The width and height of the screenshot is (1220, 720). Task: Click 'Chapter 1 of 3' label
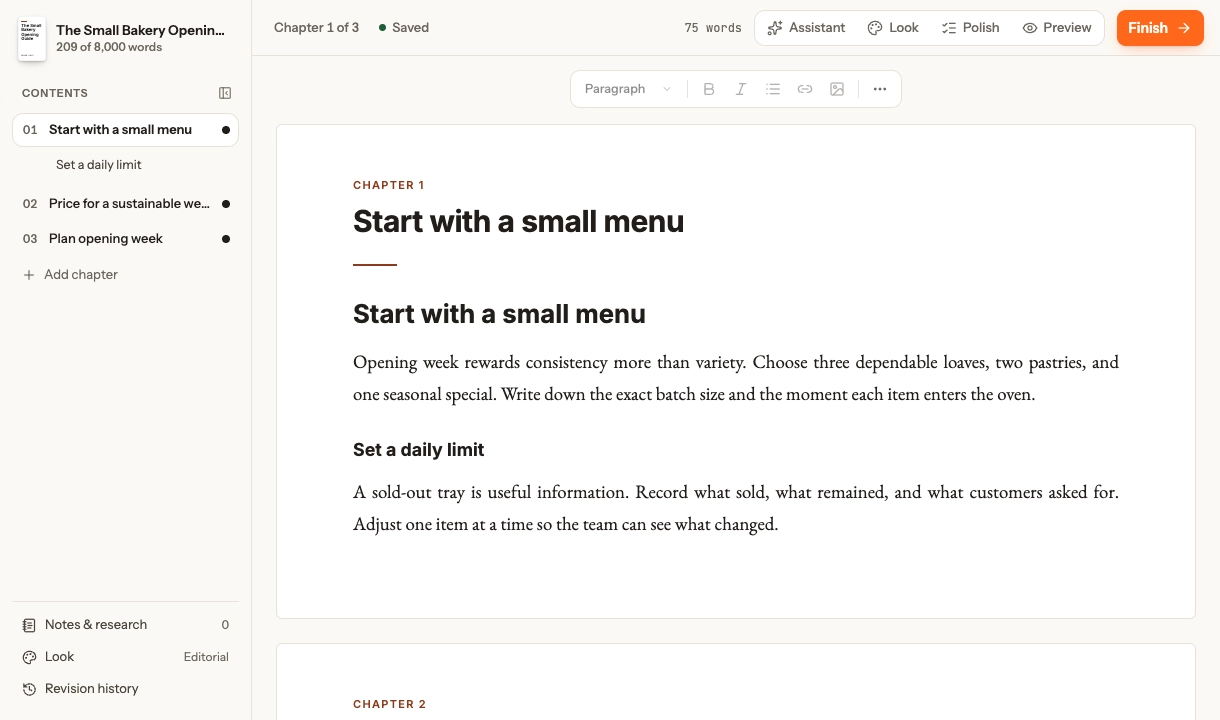[316, 28]
